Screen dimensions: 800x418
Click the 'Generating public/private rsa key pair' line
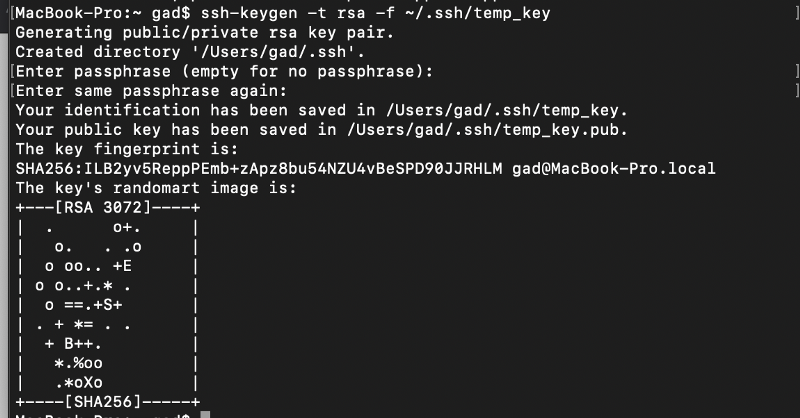(205, 33)
